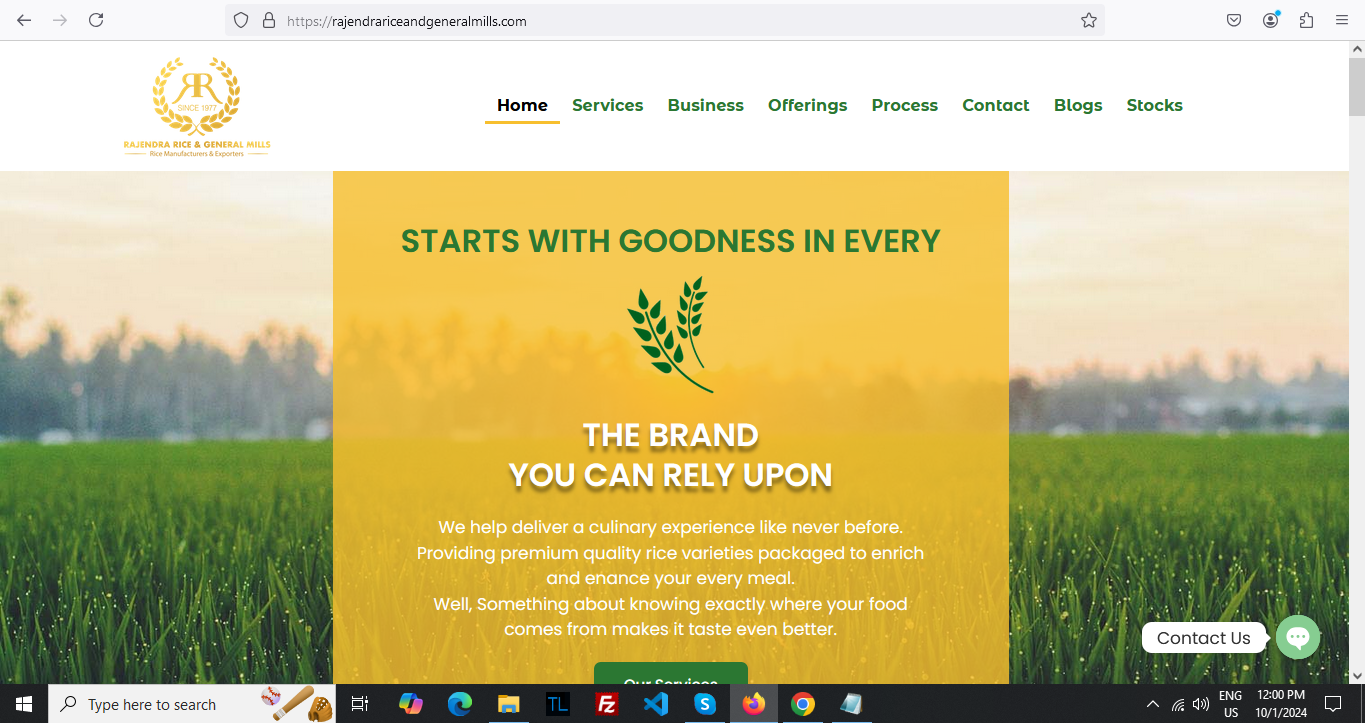
Task: View site security via padlock icon
Action: point(268,20)
